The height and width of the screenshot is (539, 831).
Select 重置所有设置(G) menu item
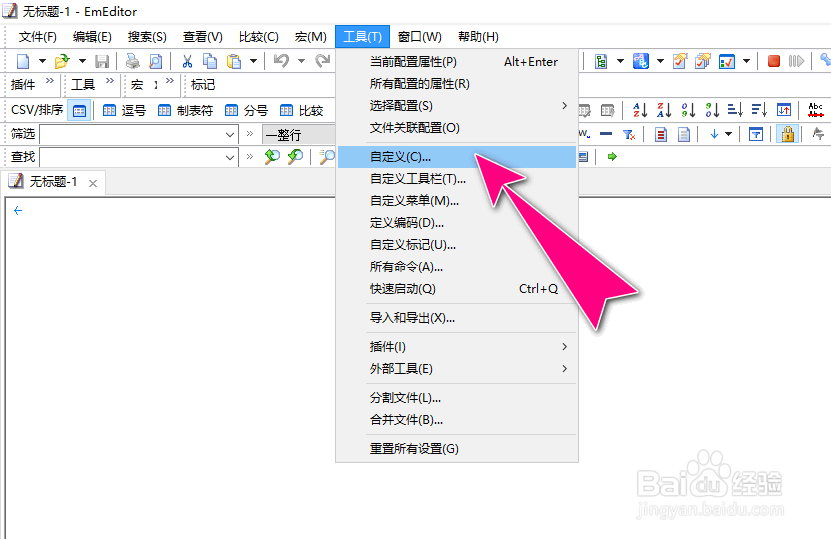click(x=457, y=449)
